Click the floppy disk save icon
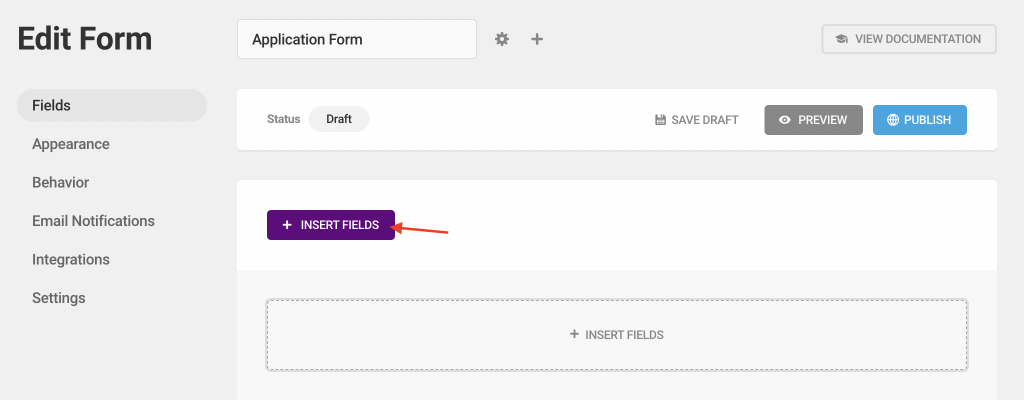The height and width of the screenshot is (400, 1024). [660, 120]
